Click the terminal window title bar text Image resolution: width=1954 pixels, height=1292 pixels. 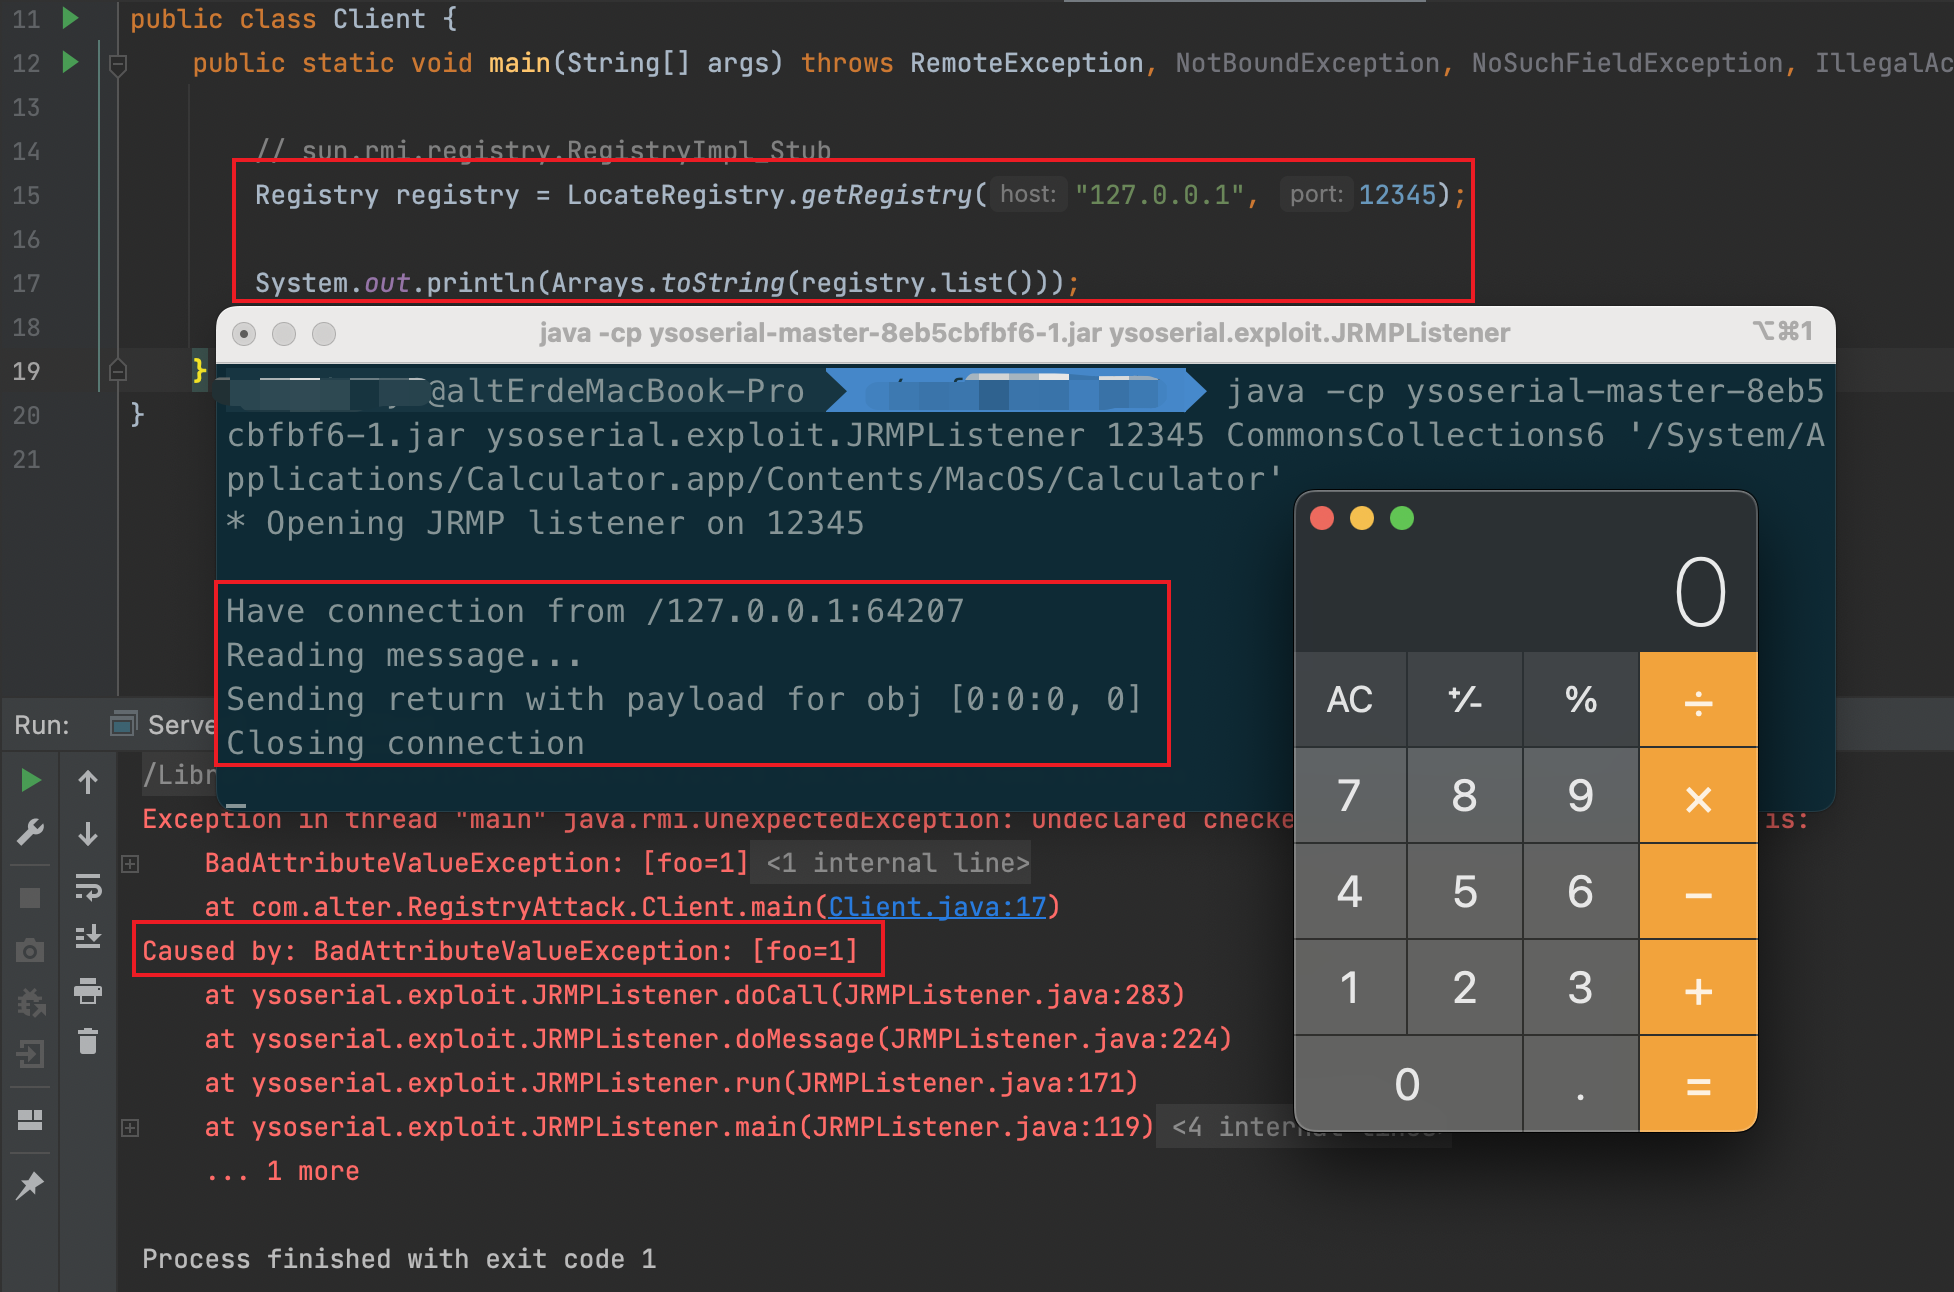click(x=1024, y=333)
